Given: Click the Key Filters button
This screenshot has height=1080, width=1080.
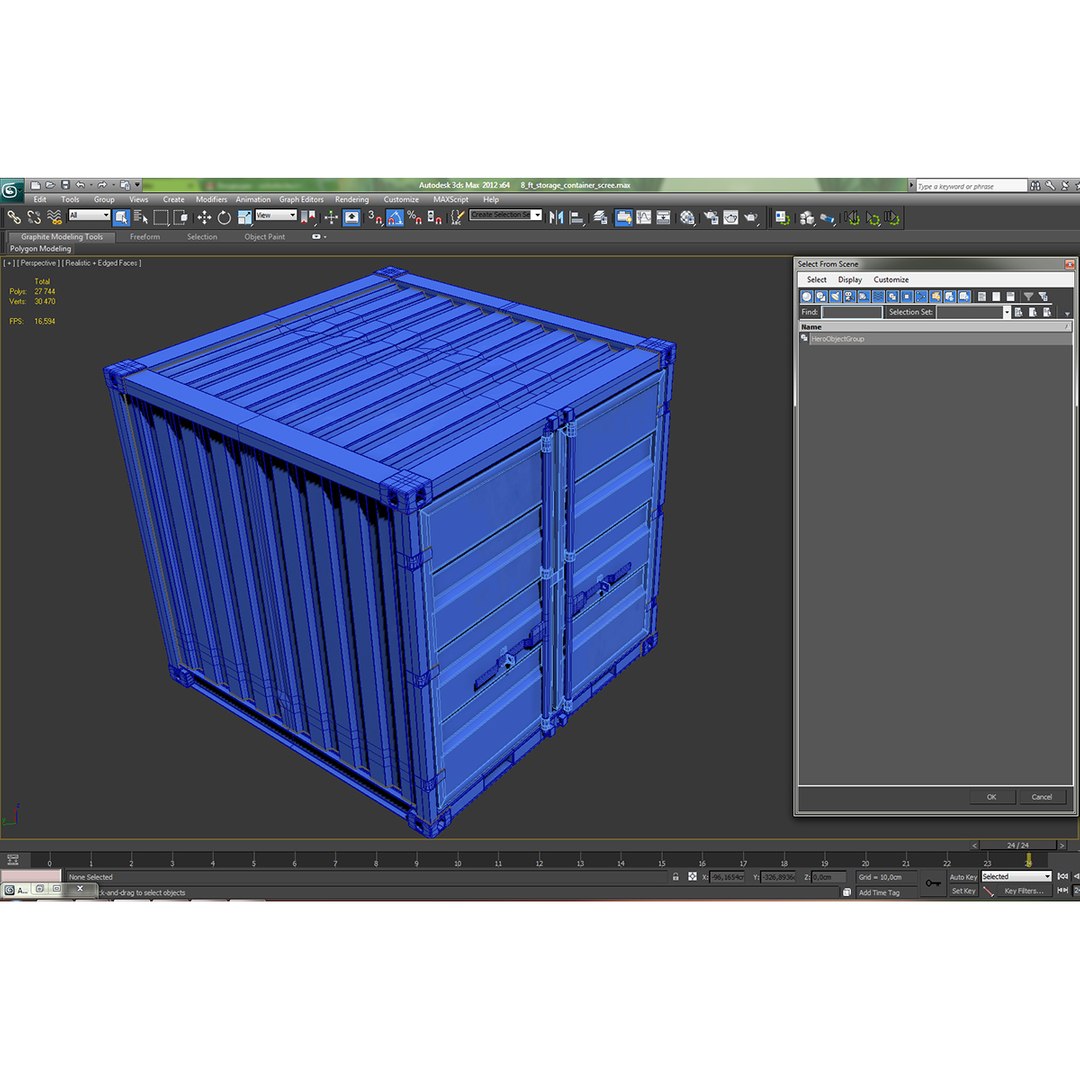Looking at the screenshot, I should click(1024, 891).
